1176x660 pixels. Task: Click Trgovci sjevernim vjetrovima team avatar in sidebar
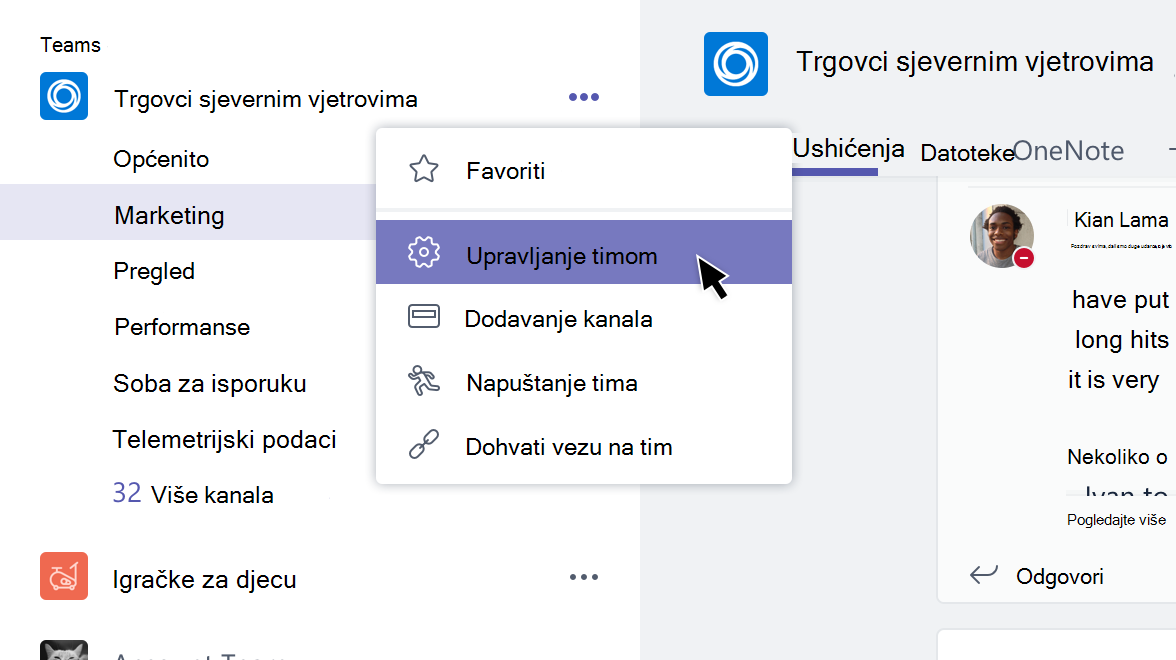[64, 96]
